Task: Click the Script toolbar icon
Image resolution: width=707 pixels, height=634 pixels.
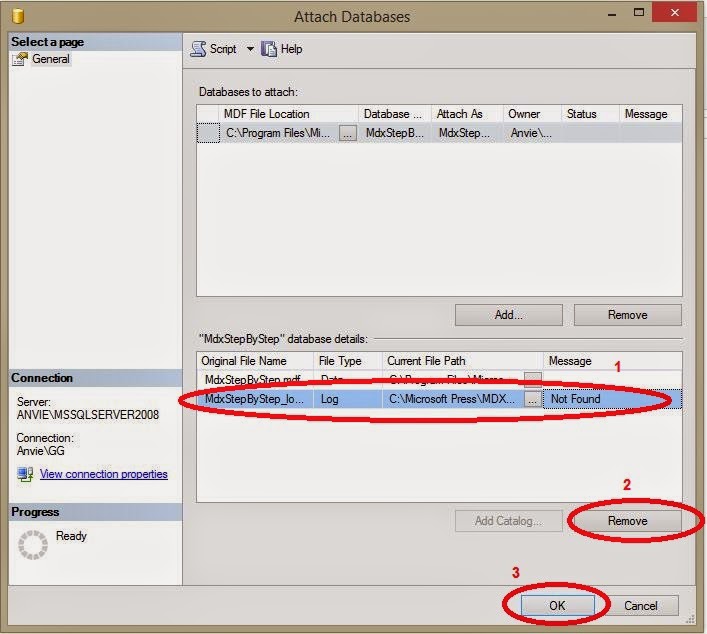Action: [x=198, y=49]
